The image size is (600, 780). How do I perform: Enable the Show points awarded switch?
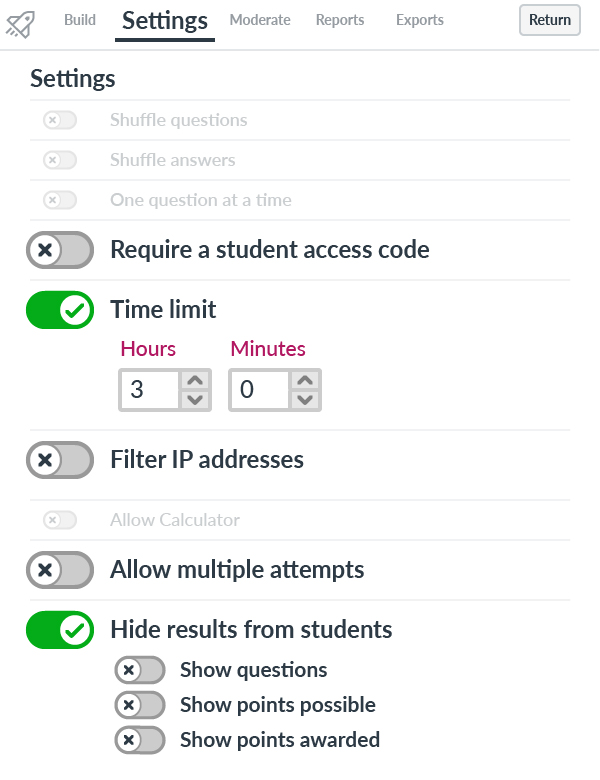140,740
